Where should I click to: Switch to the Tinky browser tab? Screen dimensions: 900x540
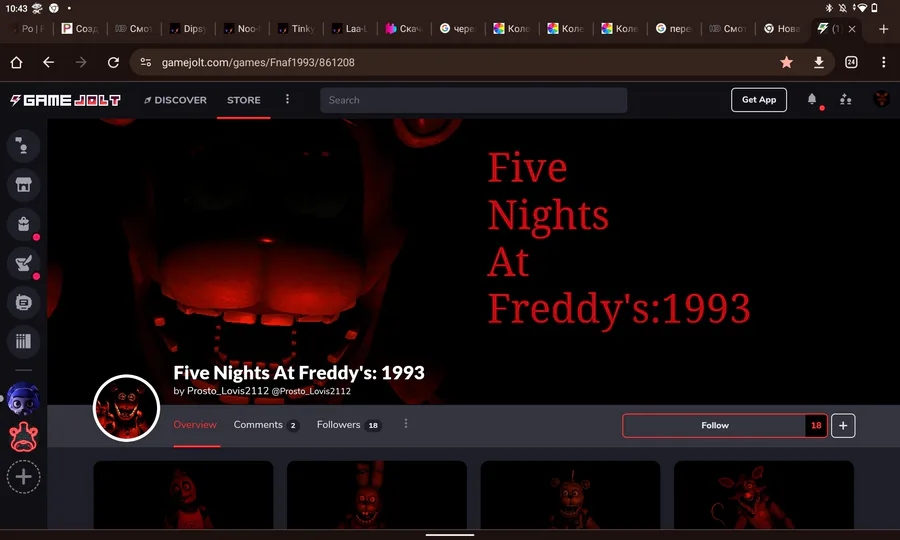click(296, 29)
